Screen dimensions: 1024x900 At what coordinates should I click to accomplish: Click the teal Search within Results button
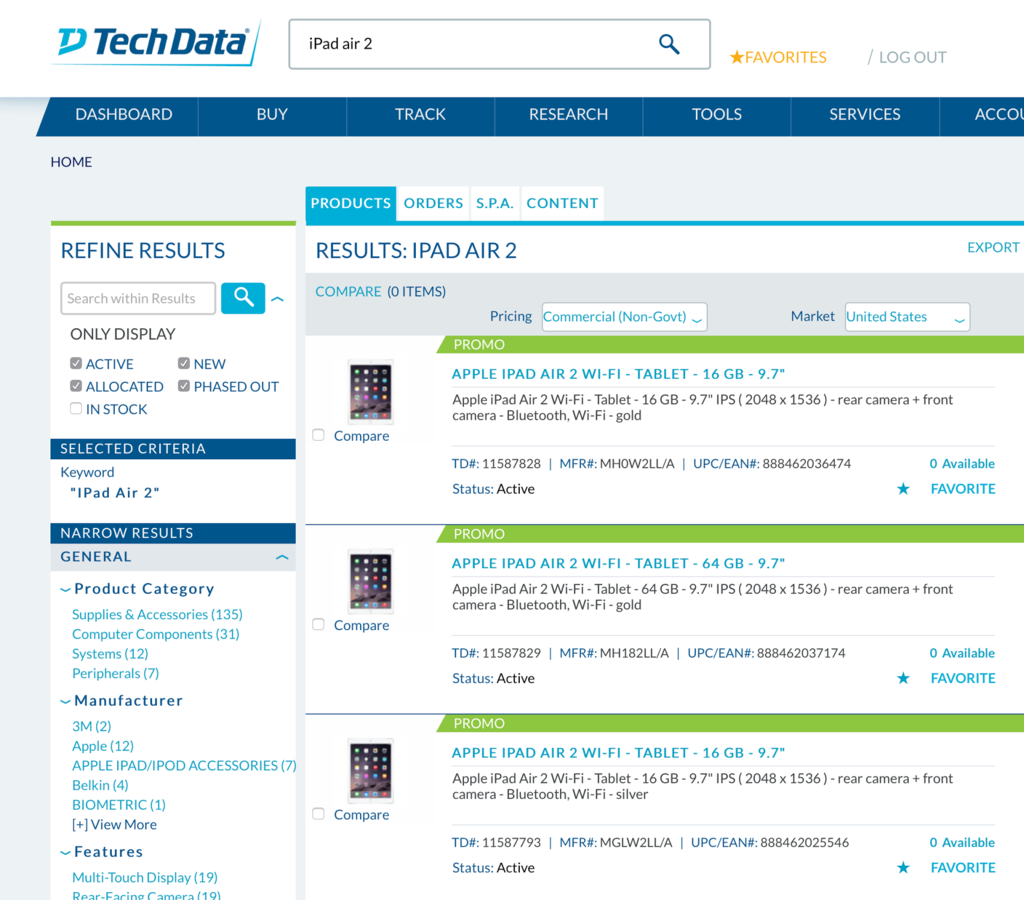click(x=243, y=298)
